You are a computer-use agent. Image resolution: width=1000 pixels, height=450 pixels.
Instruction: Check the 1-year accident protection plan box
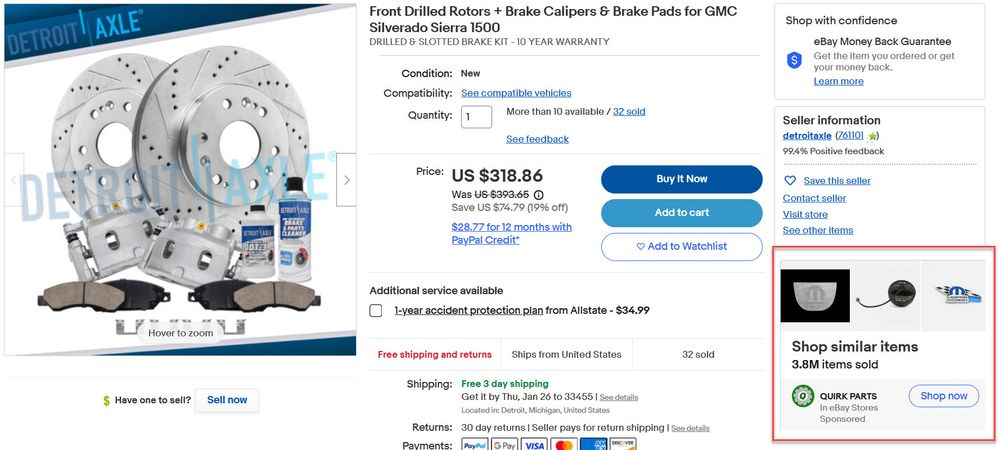[376, 310]
